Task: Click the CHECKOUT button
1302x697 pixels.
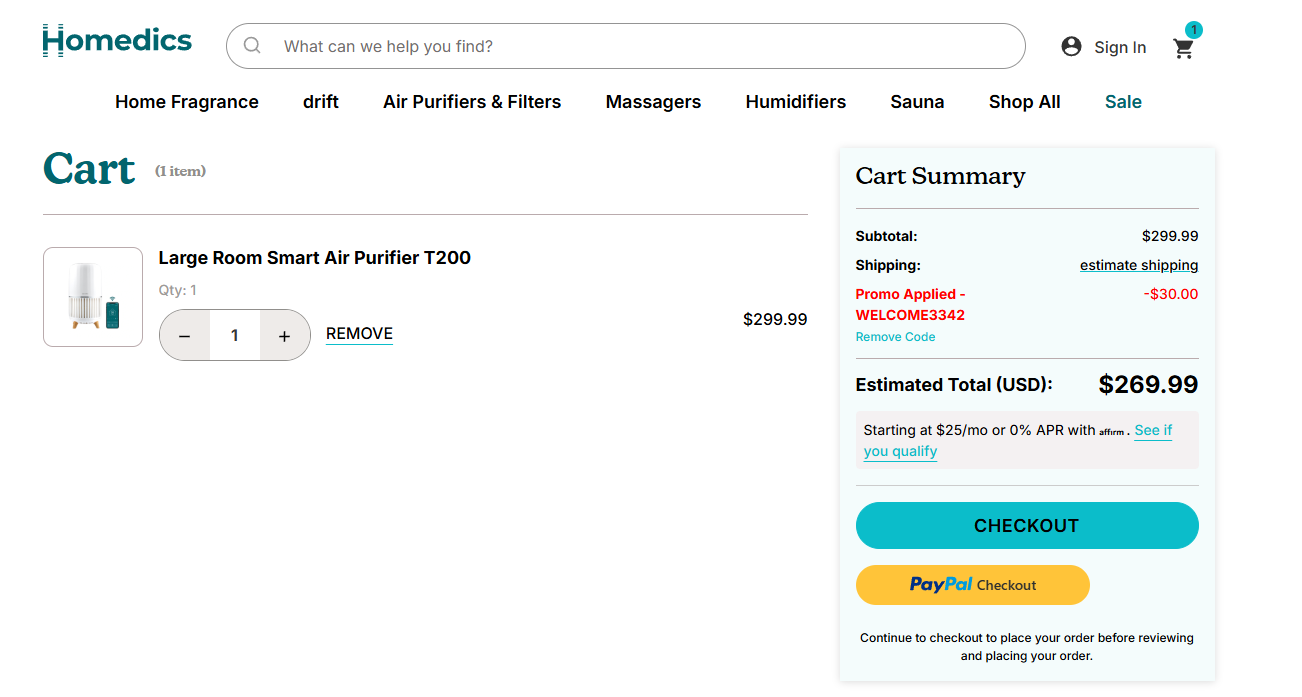Action: pos(1027,526)
